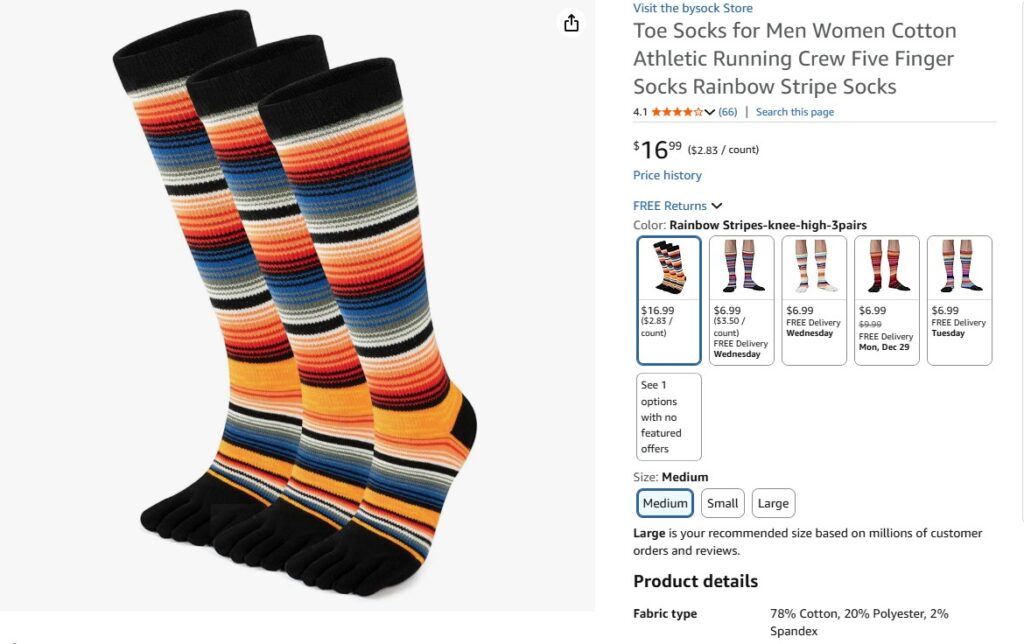This screenshot has height=644, width=1024.
Task: Open the (66) customer reviews link
Action: tap(728, 112)
